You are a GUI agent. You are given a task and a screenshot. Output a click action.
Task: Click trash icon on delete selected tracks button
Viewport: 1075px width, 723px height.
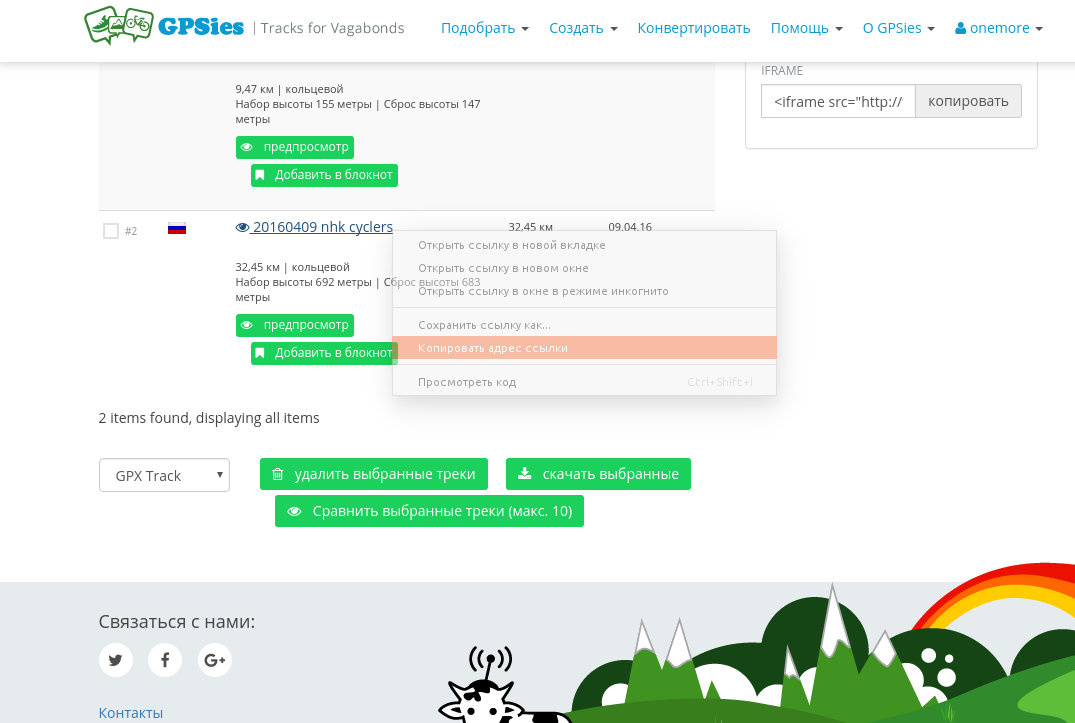click(278, 474)
